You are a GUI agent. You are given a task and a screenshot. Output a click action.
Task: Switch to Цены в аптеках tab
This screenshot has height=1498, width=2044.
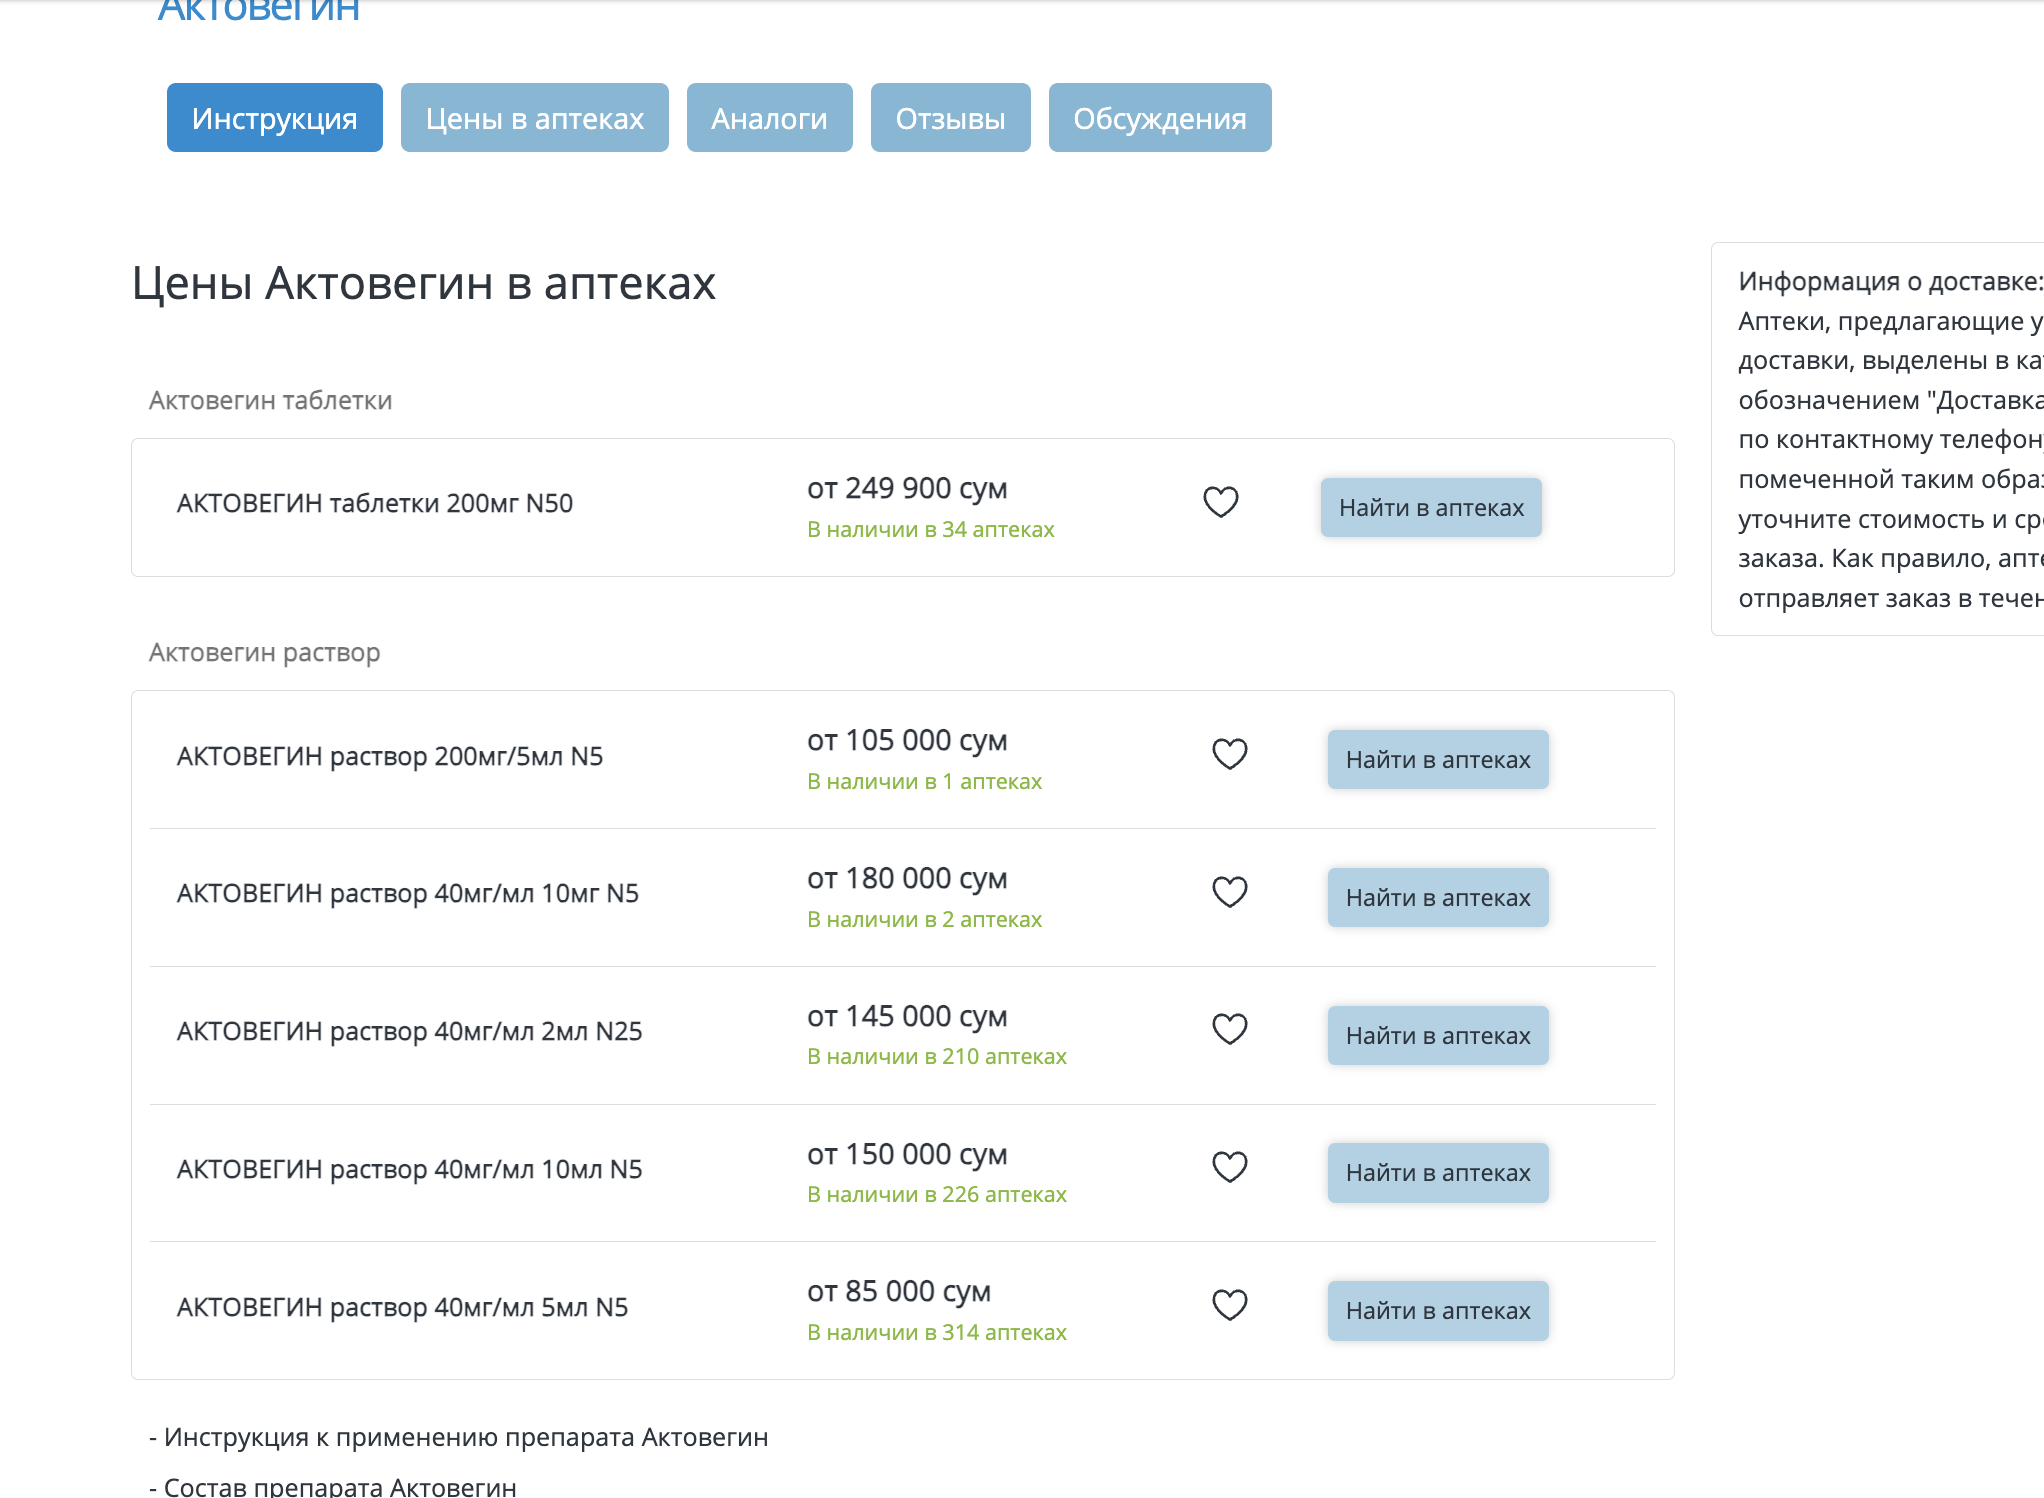pos(534,118)
